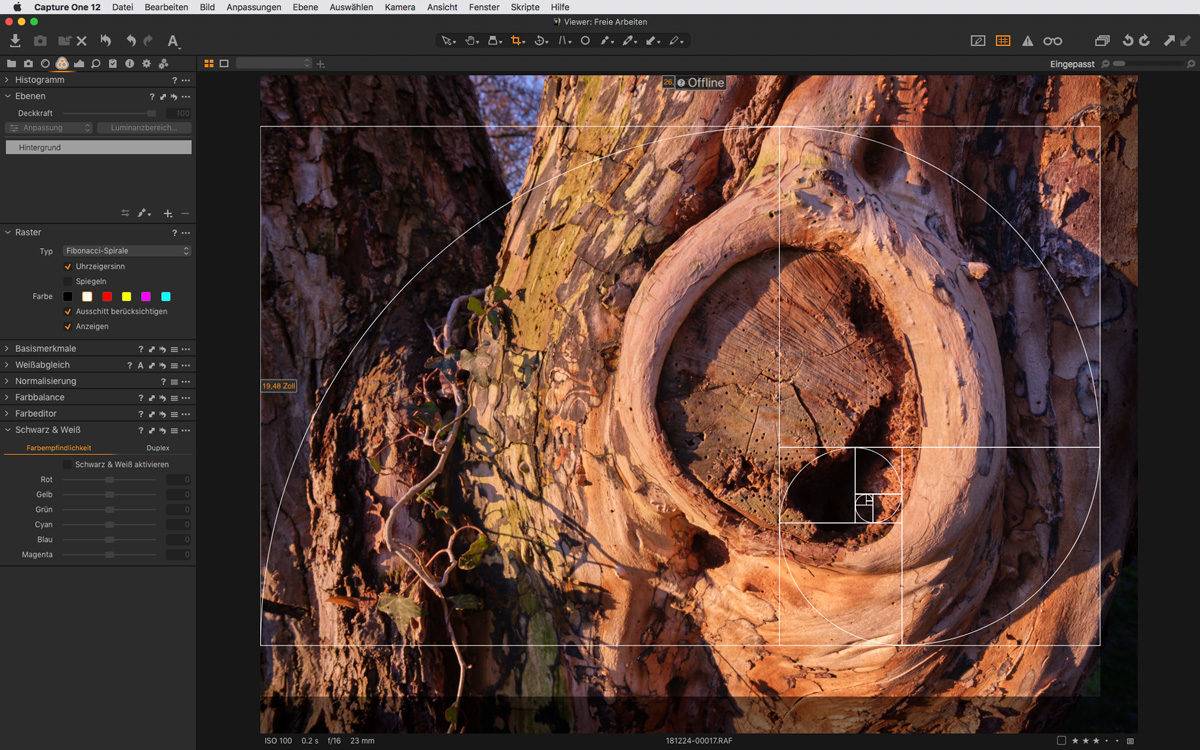Expand the Normalisierung panel
Screen dimensions: 1200x750
pos(7,381)
